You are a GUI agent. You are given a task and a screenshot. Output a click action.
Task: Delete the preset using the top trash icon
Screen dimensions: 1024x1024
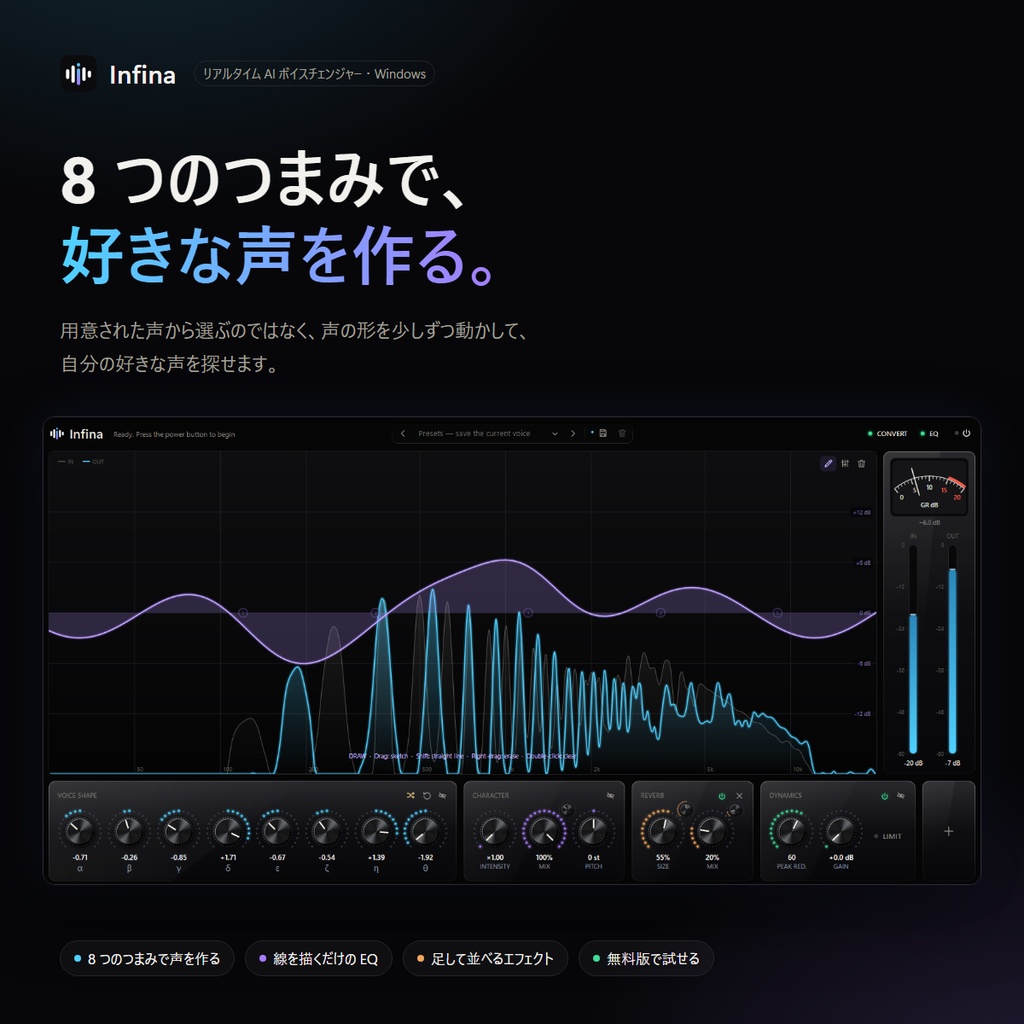click(x=622, y=434)
